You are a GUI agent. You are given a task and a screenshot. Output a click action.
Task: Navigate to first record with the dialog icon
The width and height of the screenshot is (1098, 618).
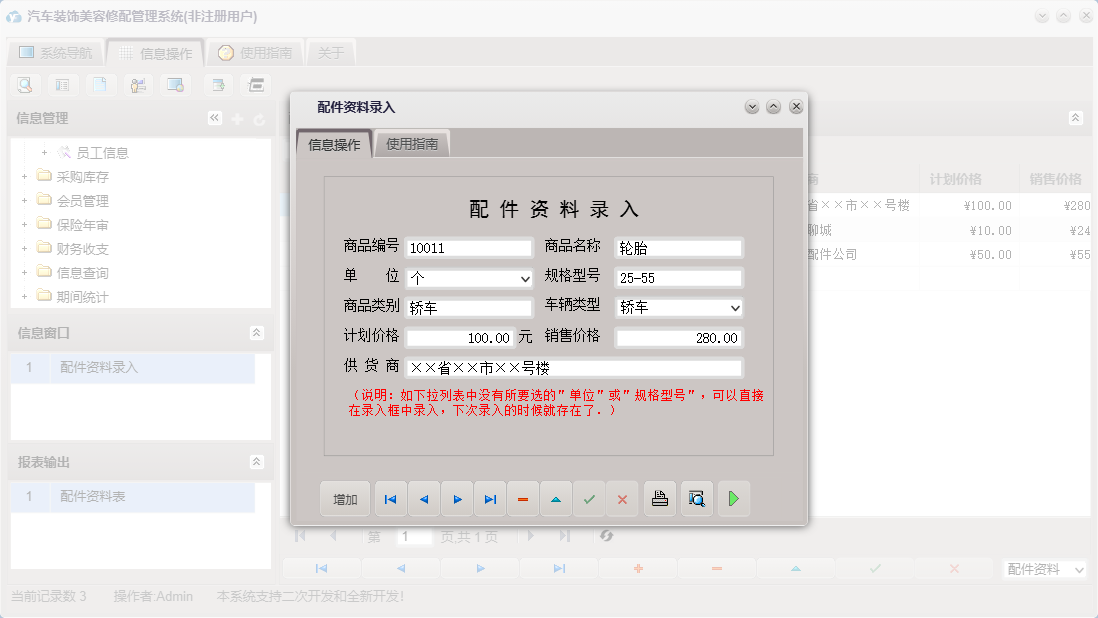[x=390, y=498]
